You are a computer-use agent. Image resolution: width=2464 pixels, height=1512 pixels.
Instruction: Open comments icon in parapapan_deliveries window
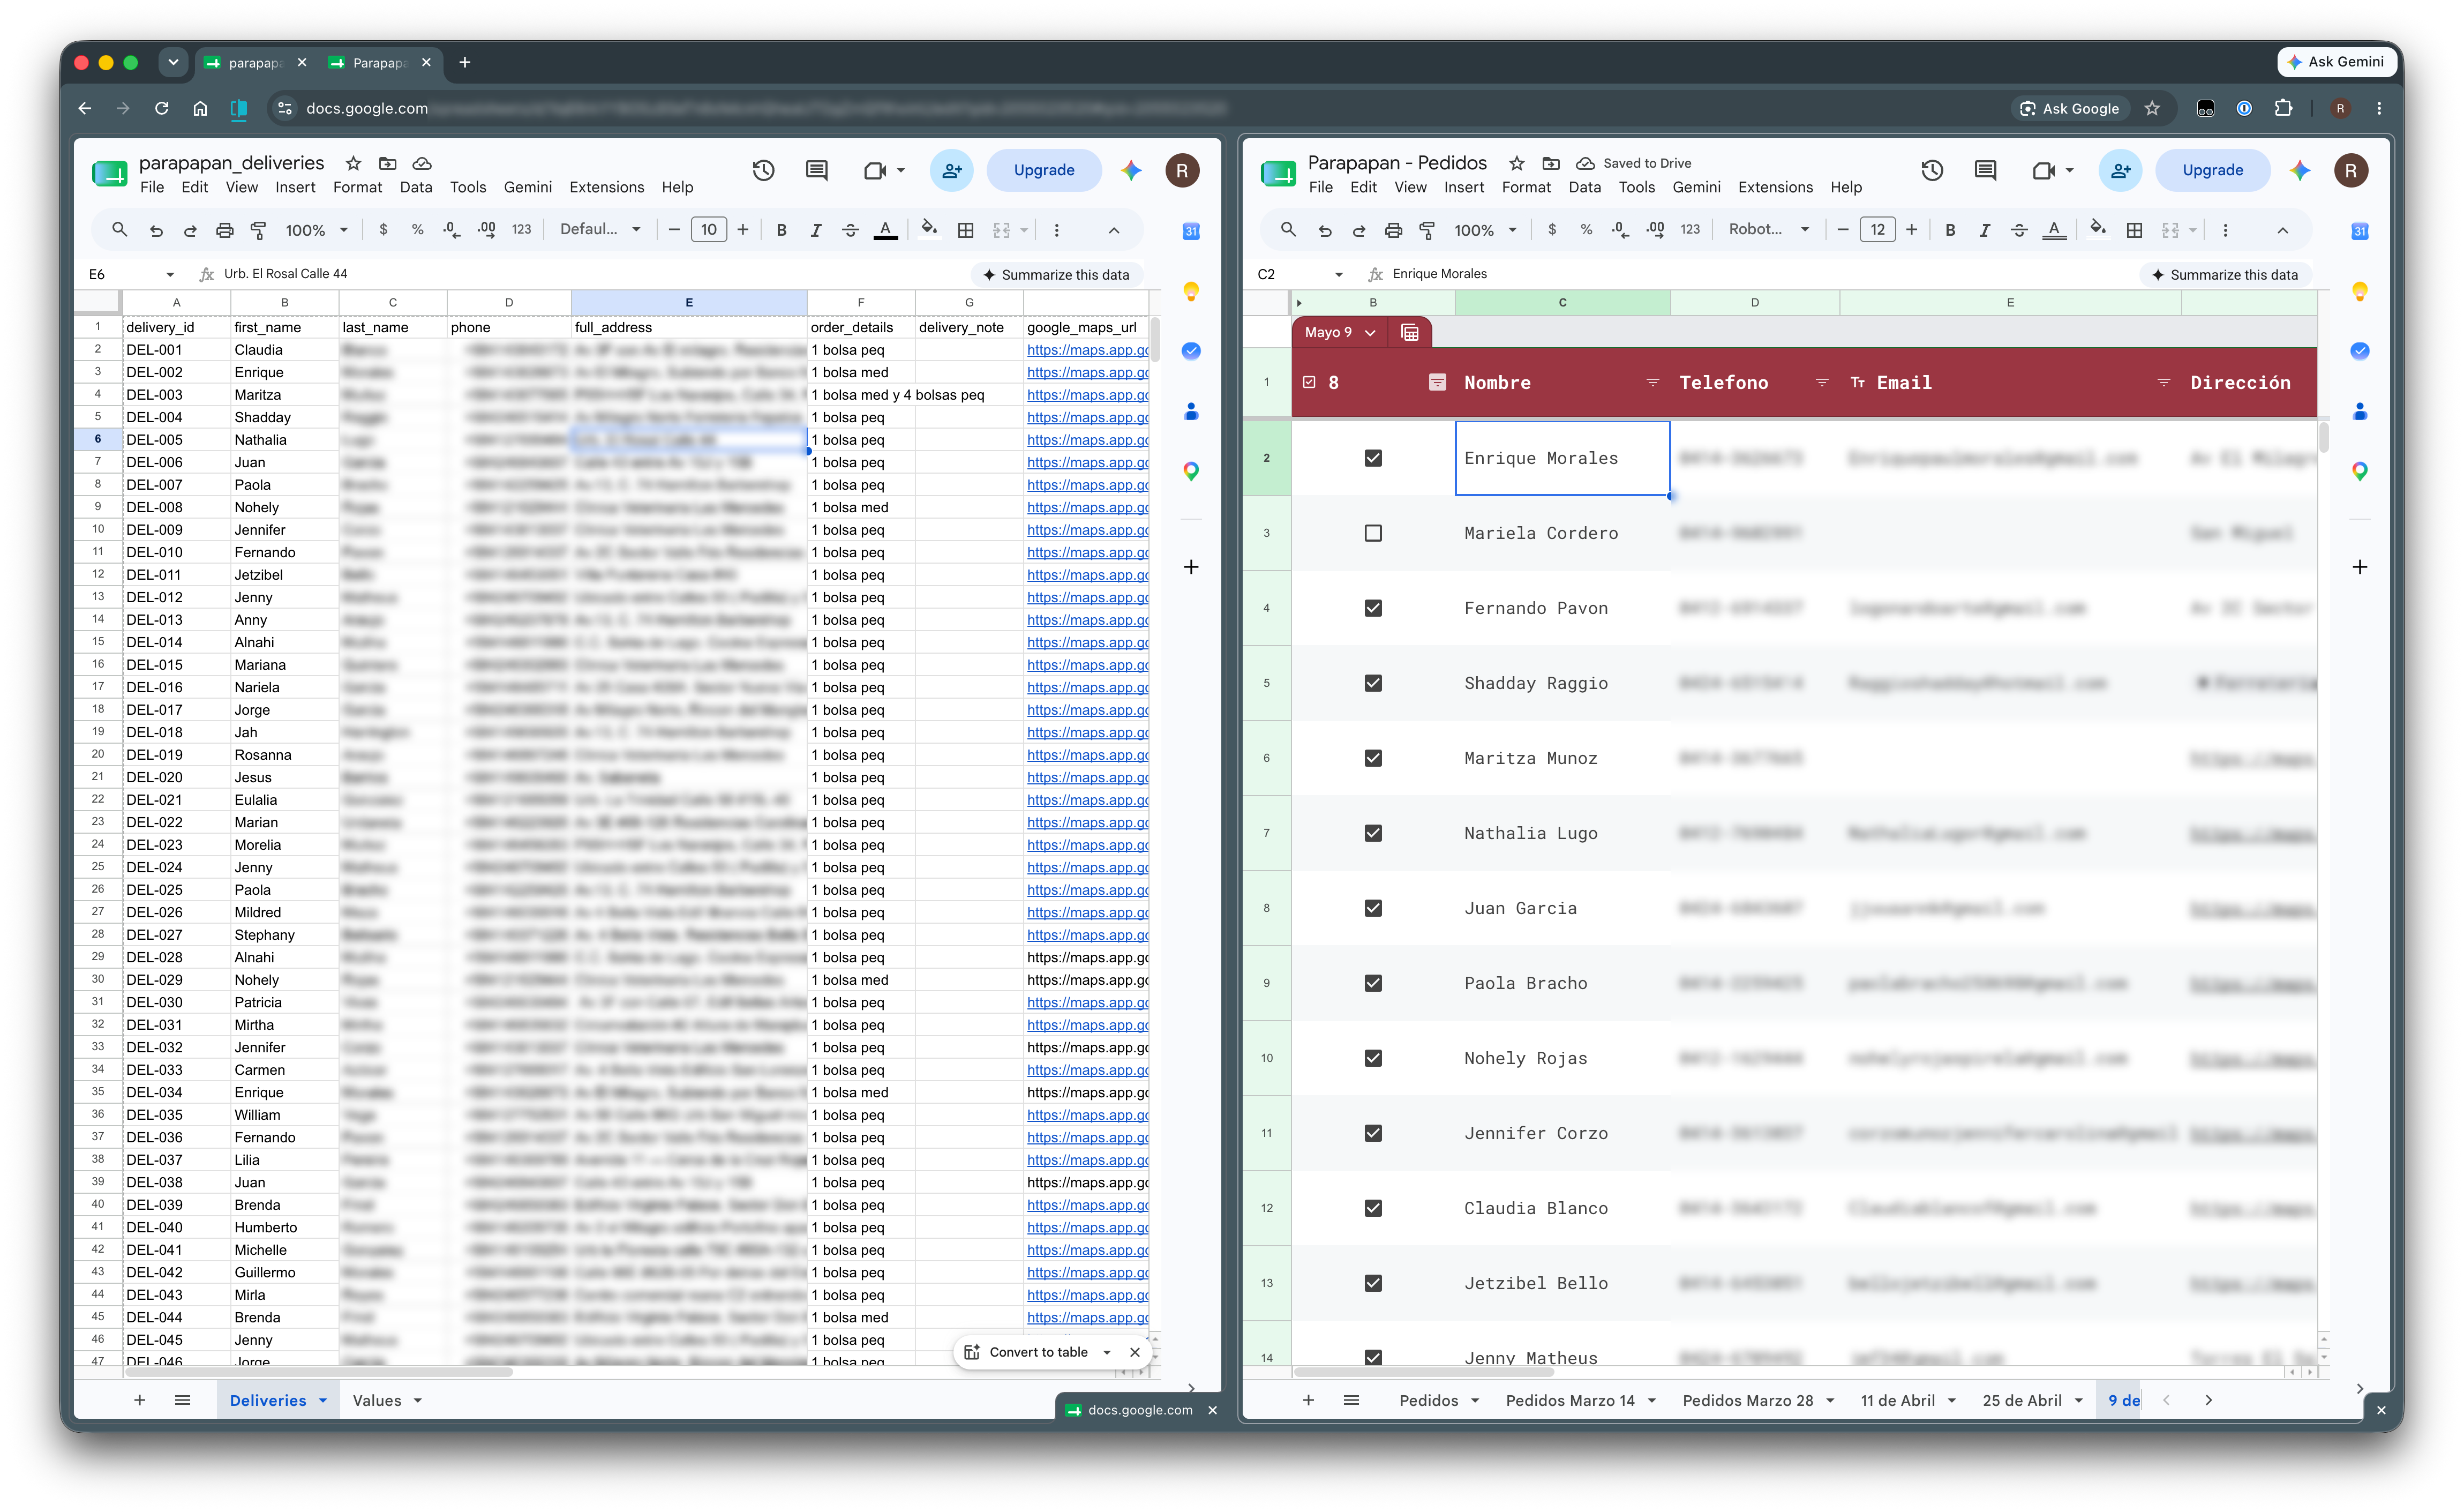click(816, 171)
